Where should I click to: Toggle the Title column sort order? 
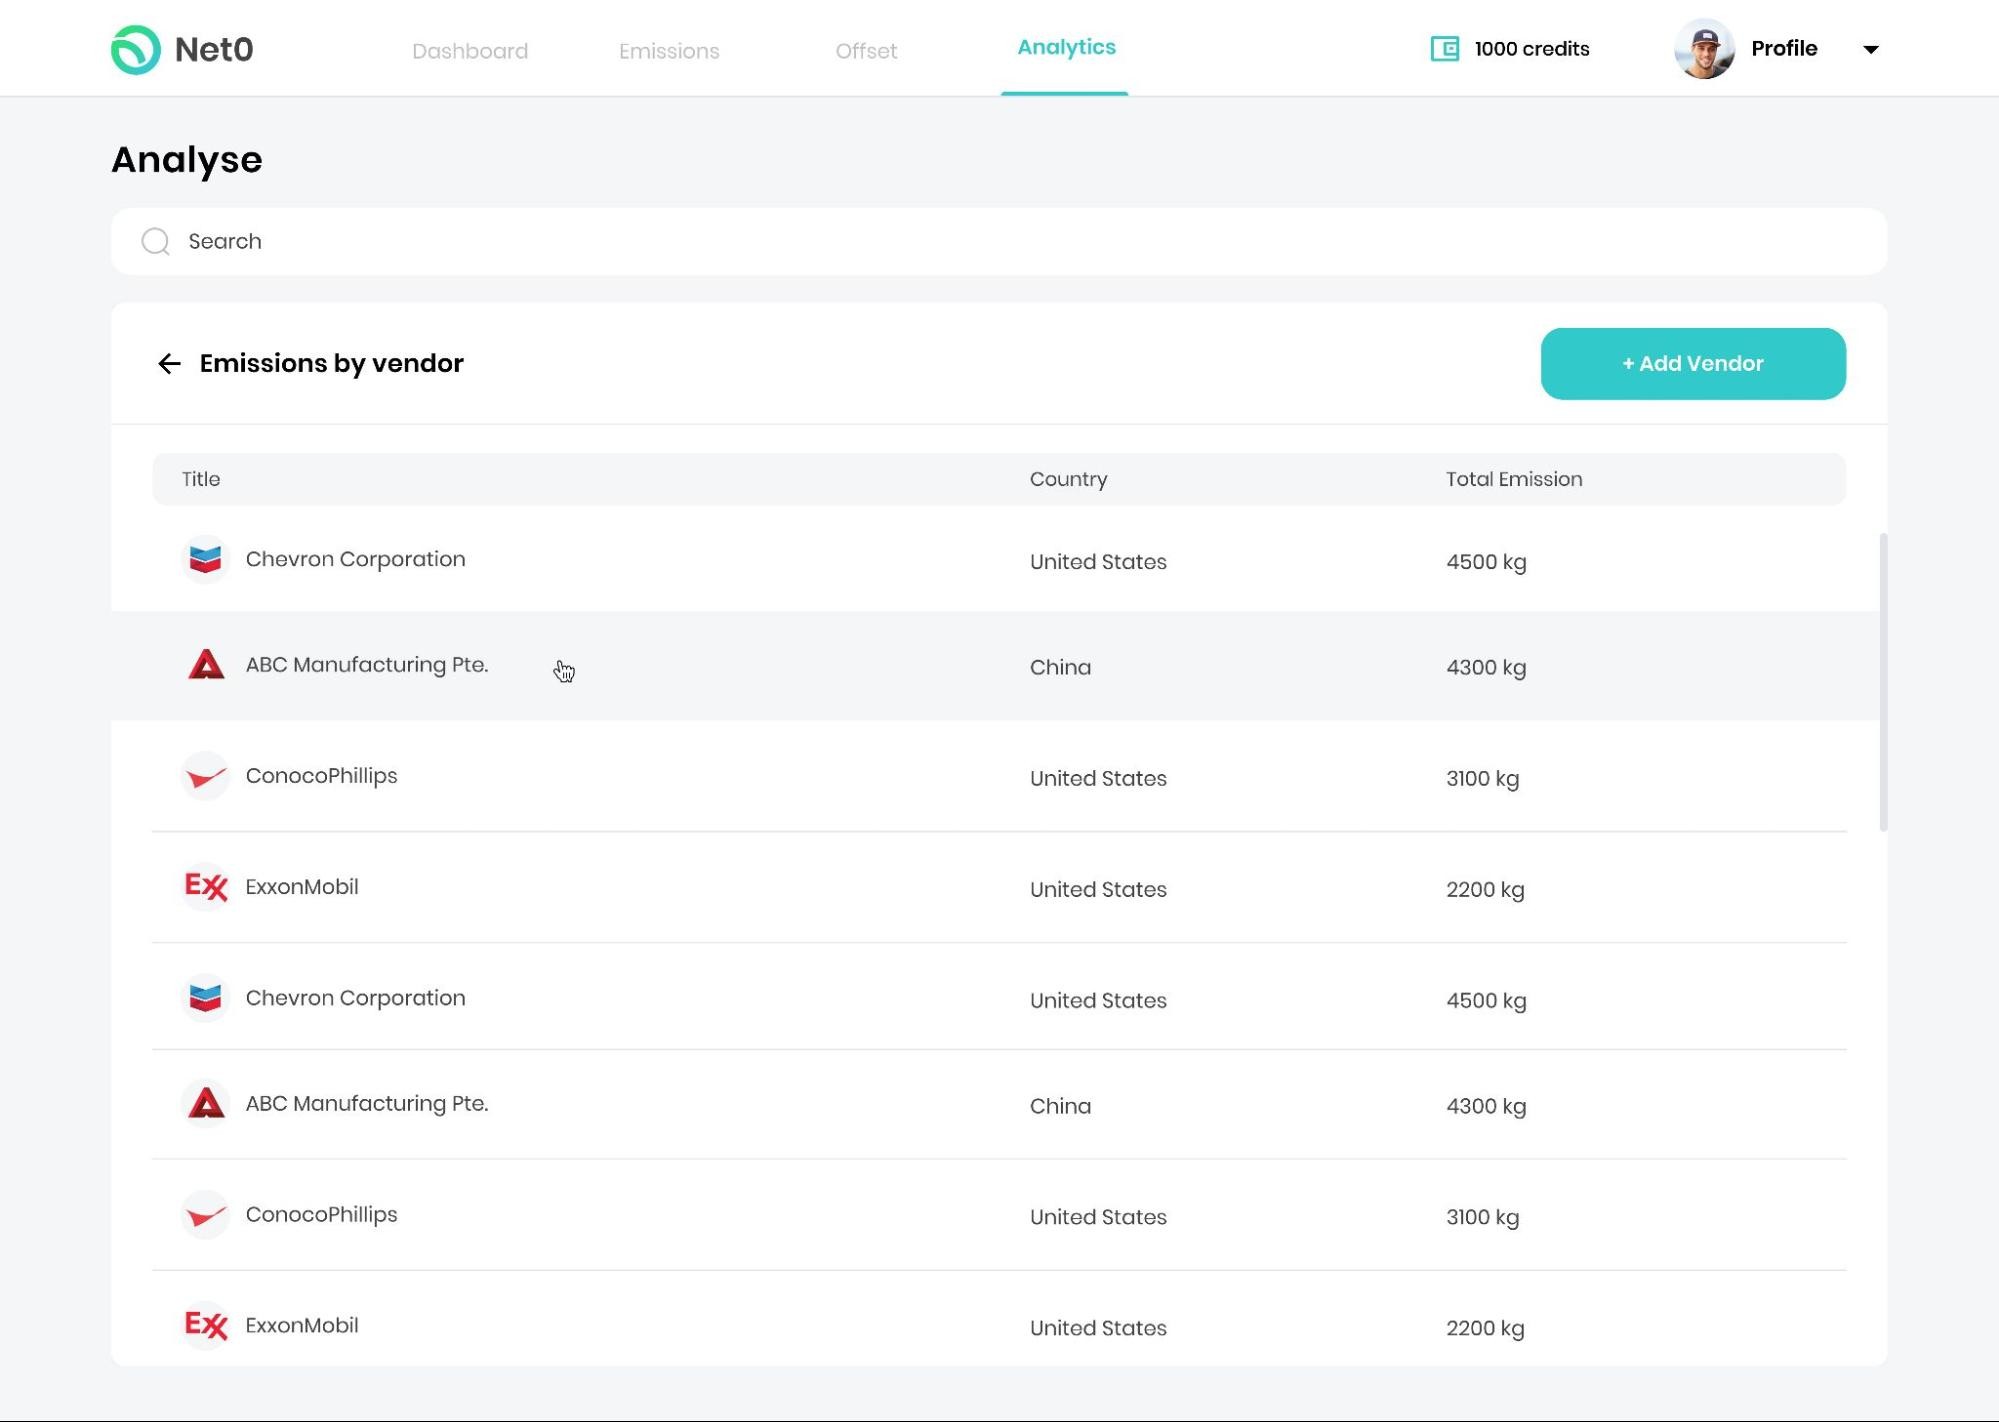click(202, 479)
